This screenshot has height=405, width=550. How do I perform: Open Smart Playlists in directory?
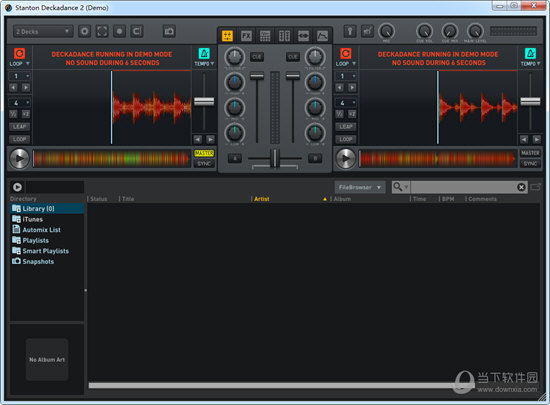(x=47, y=251)
